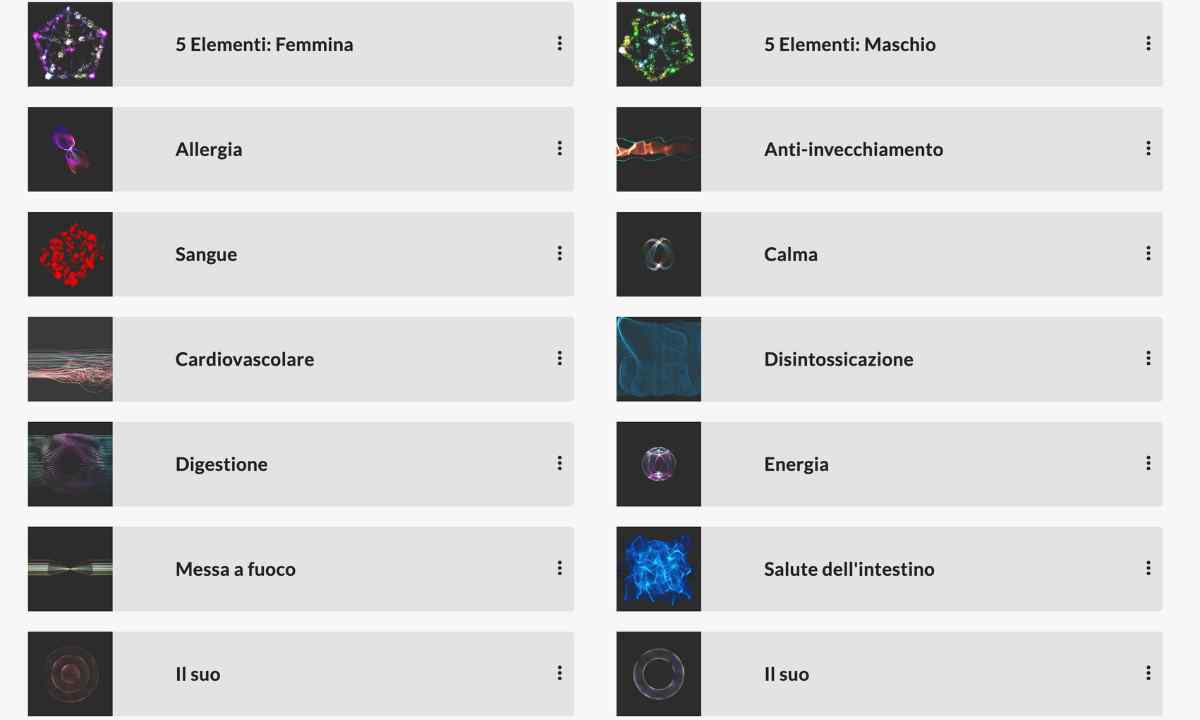Open the Allergia program entry
Viewport: 1200px width, 720px height.
(301, 149)
